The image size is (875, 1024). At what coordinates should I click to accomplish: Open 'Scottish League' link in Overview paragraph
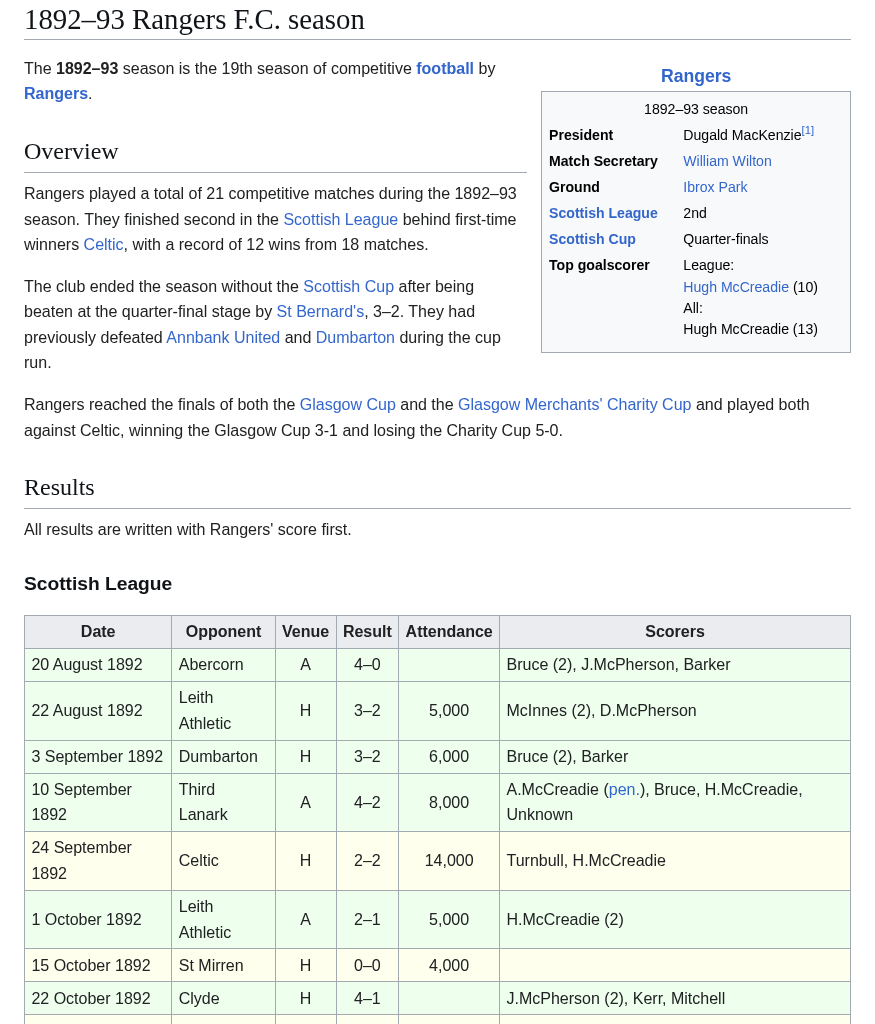point(340,220)
